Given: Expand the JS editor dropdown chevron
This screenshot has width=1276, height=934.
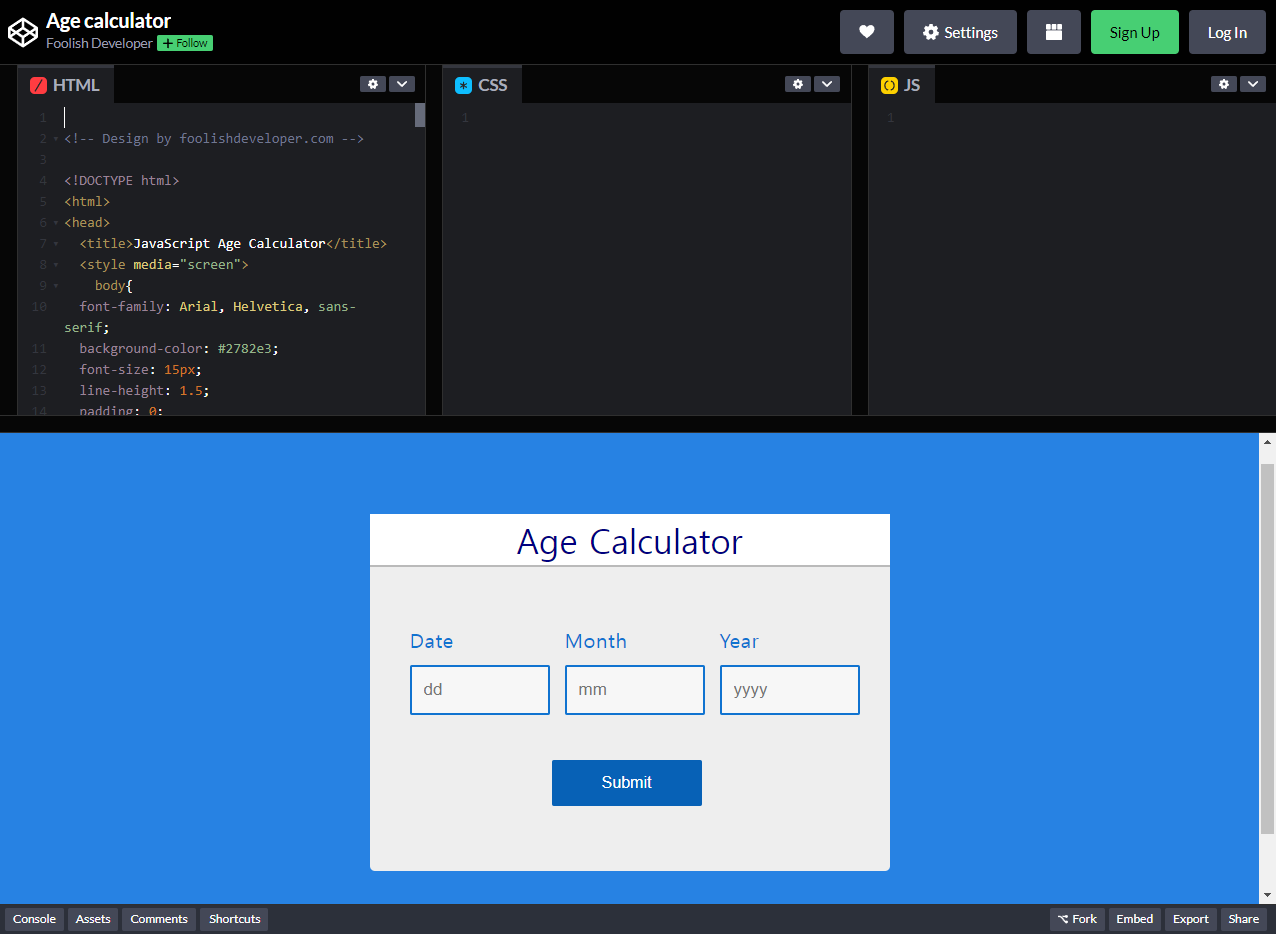Looking at the screenshot, I should click(x=1252, y=84).
